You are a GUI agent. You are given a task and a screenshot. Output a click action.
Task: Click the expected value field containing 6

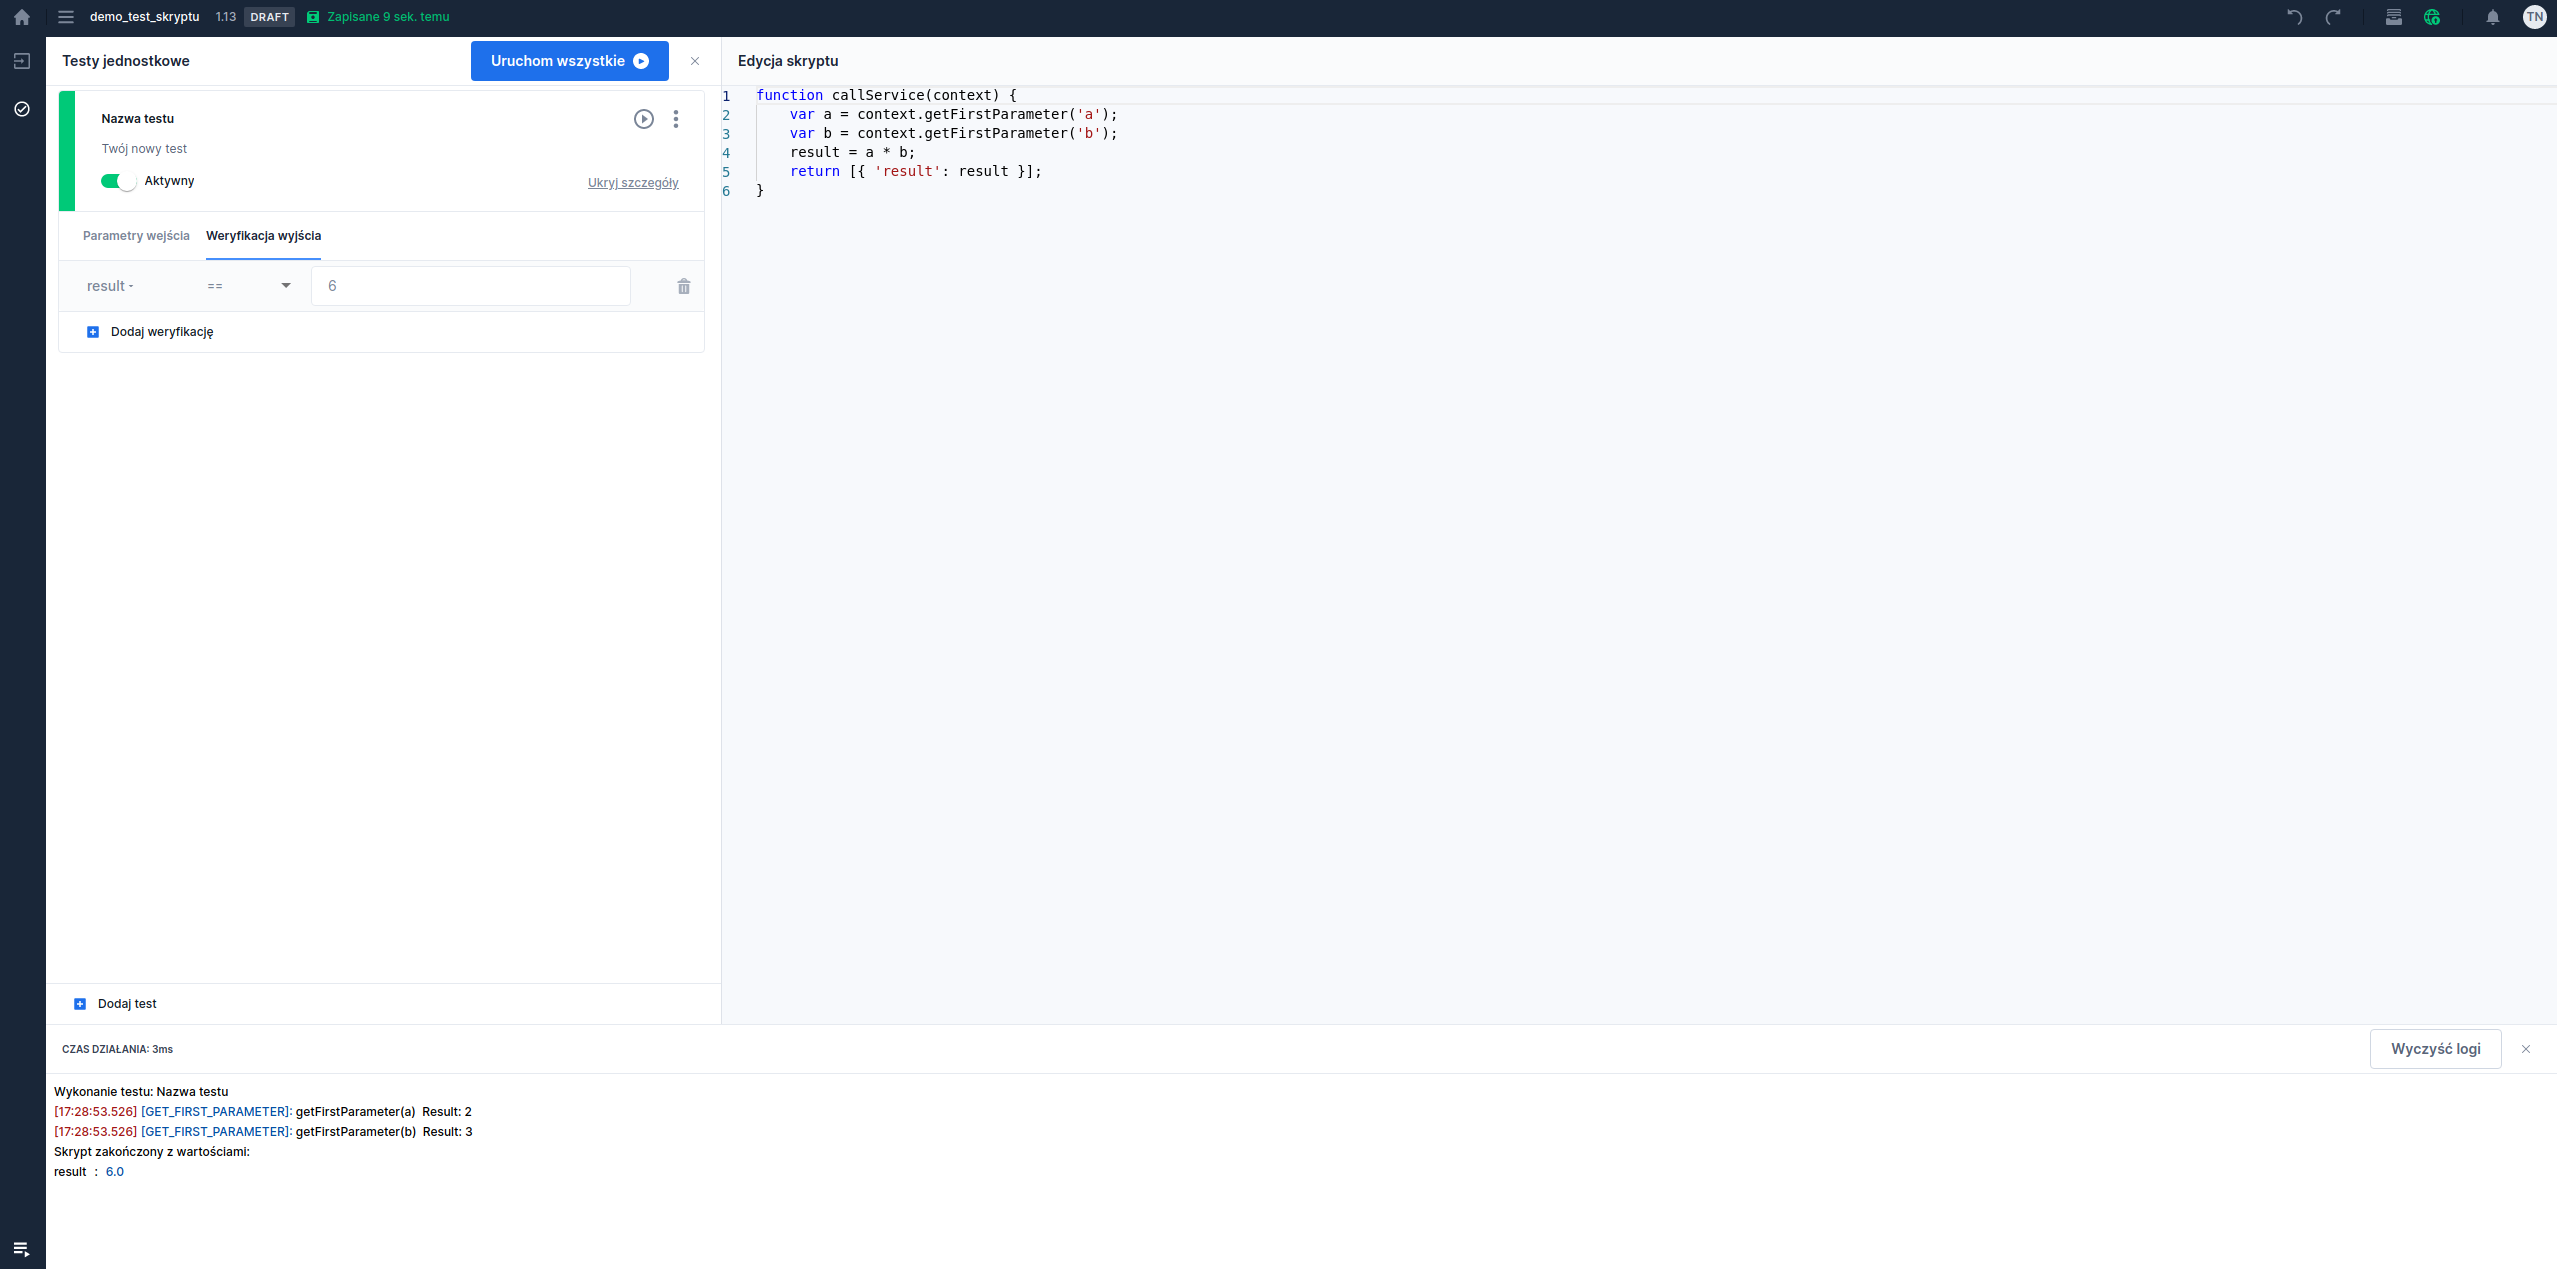tap(470, 286)
